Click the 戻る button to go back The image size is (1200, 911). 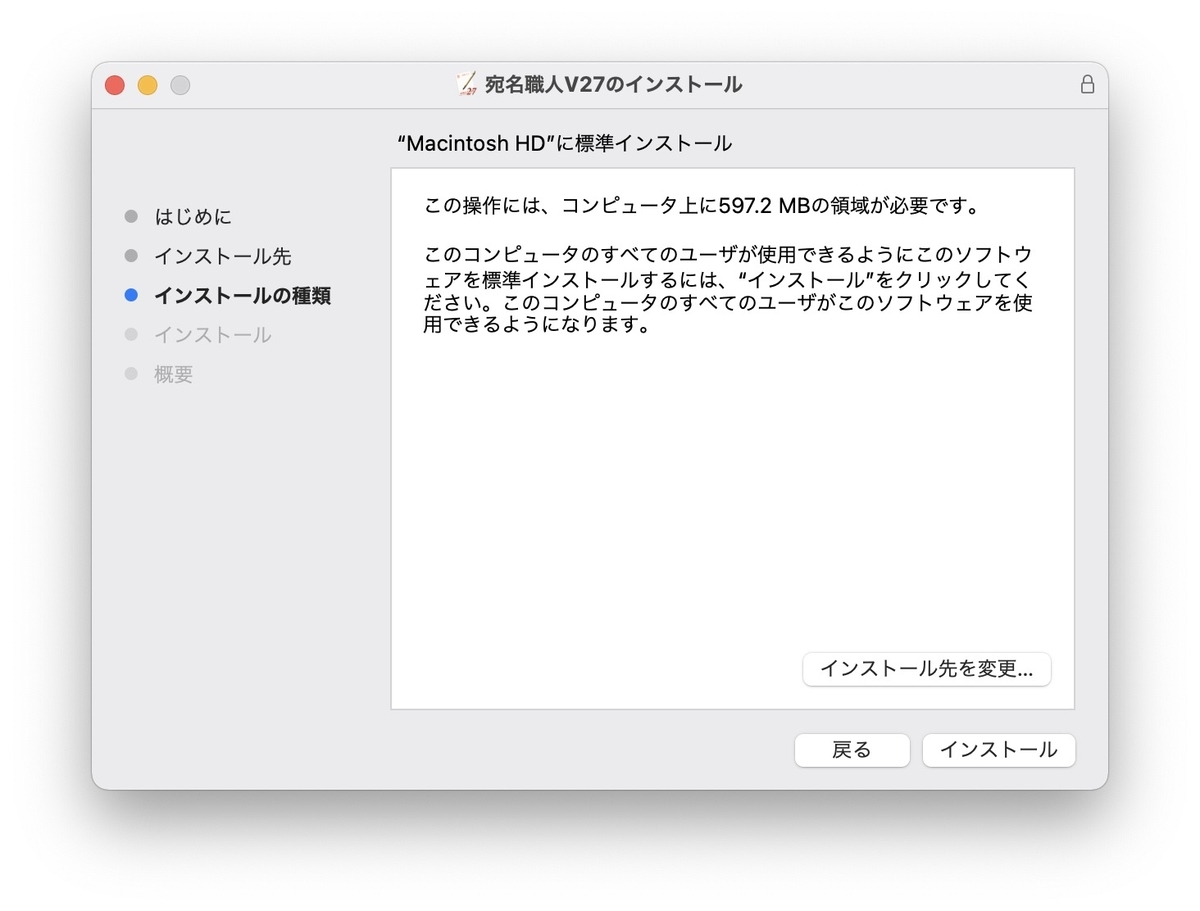852,750
